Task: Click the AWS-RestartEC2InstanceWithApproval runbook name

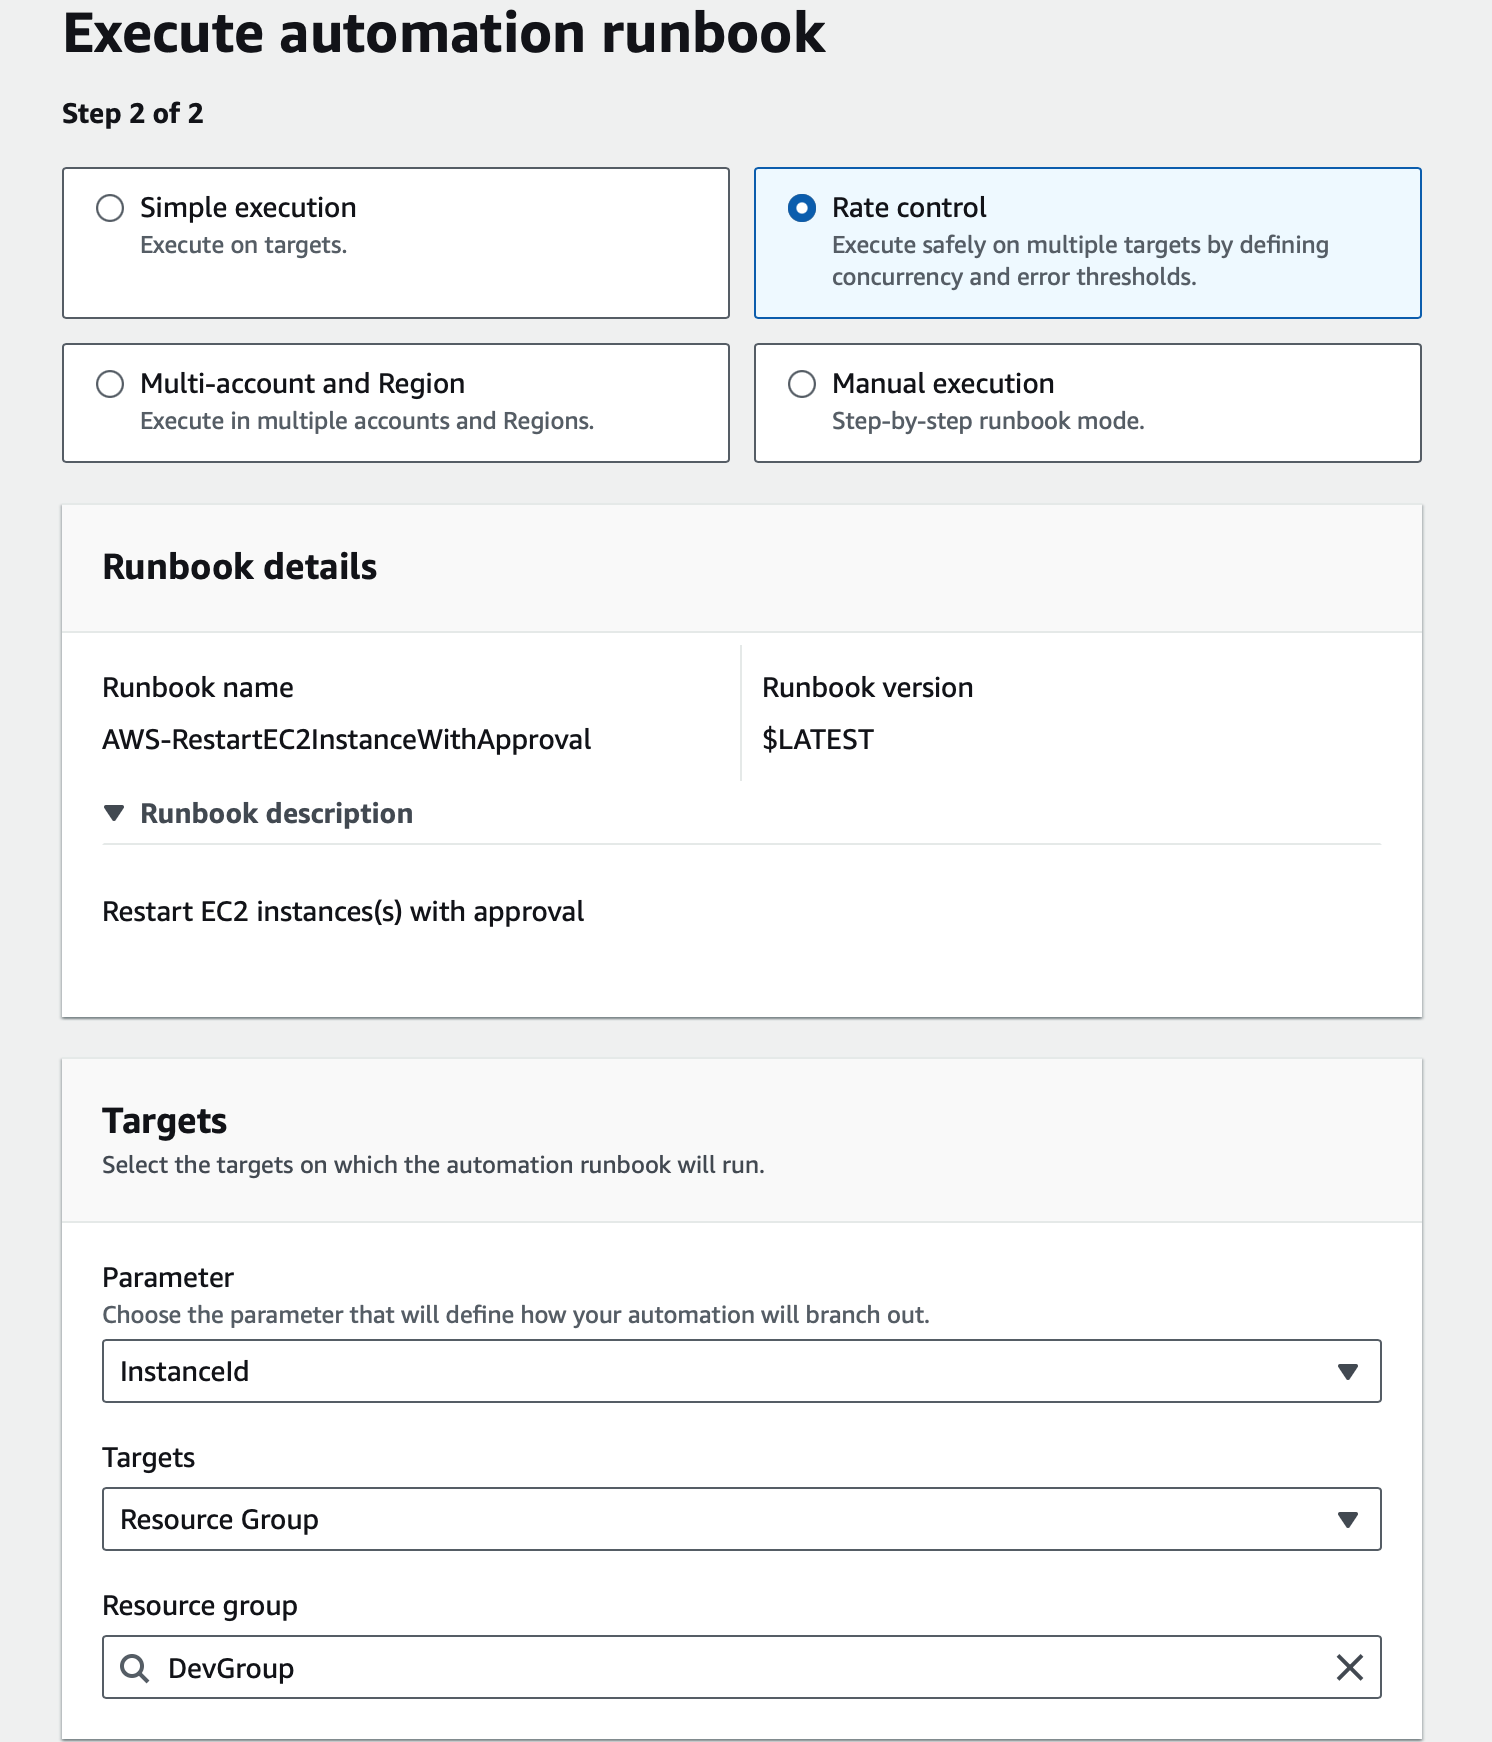Action: [346, 739]
